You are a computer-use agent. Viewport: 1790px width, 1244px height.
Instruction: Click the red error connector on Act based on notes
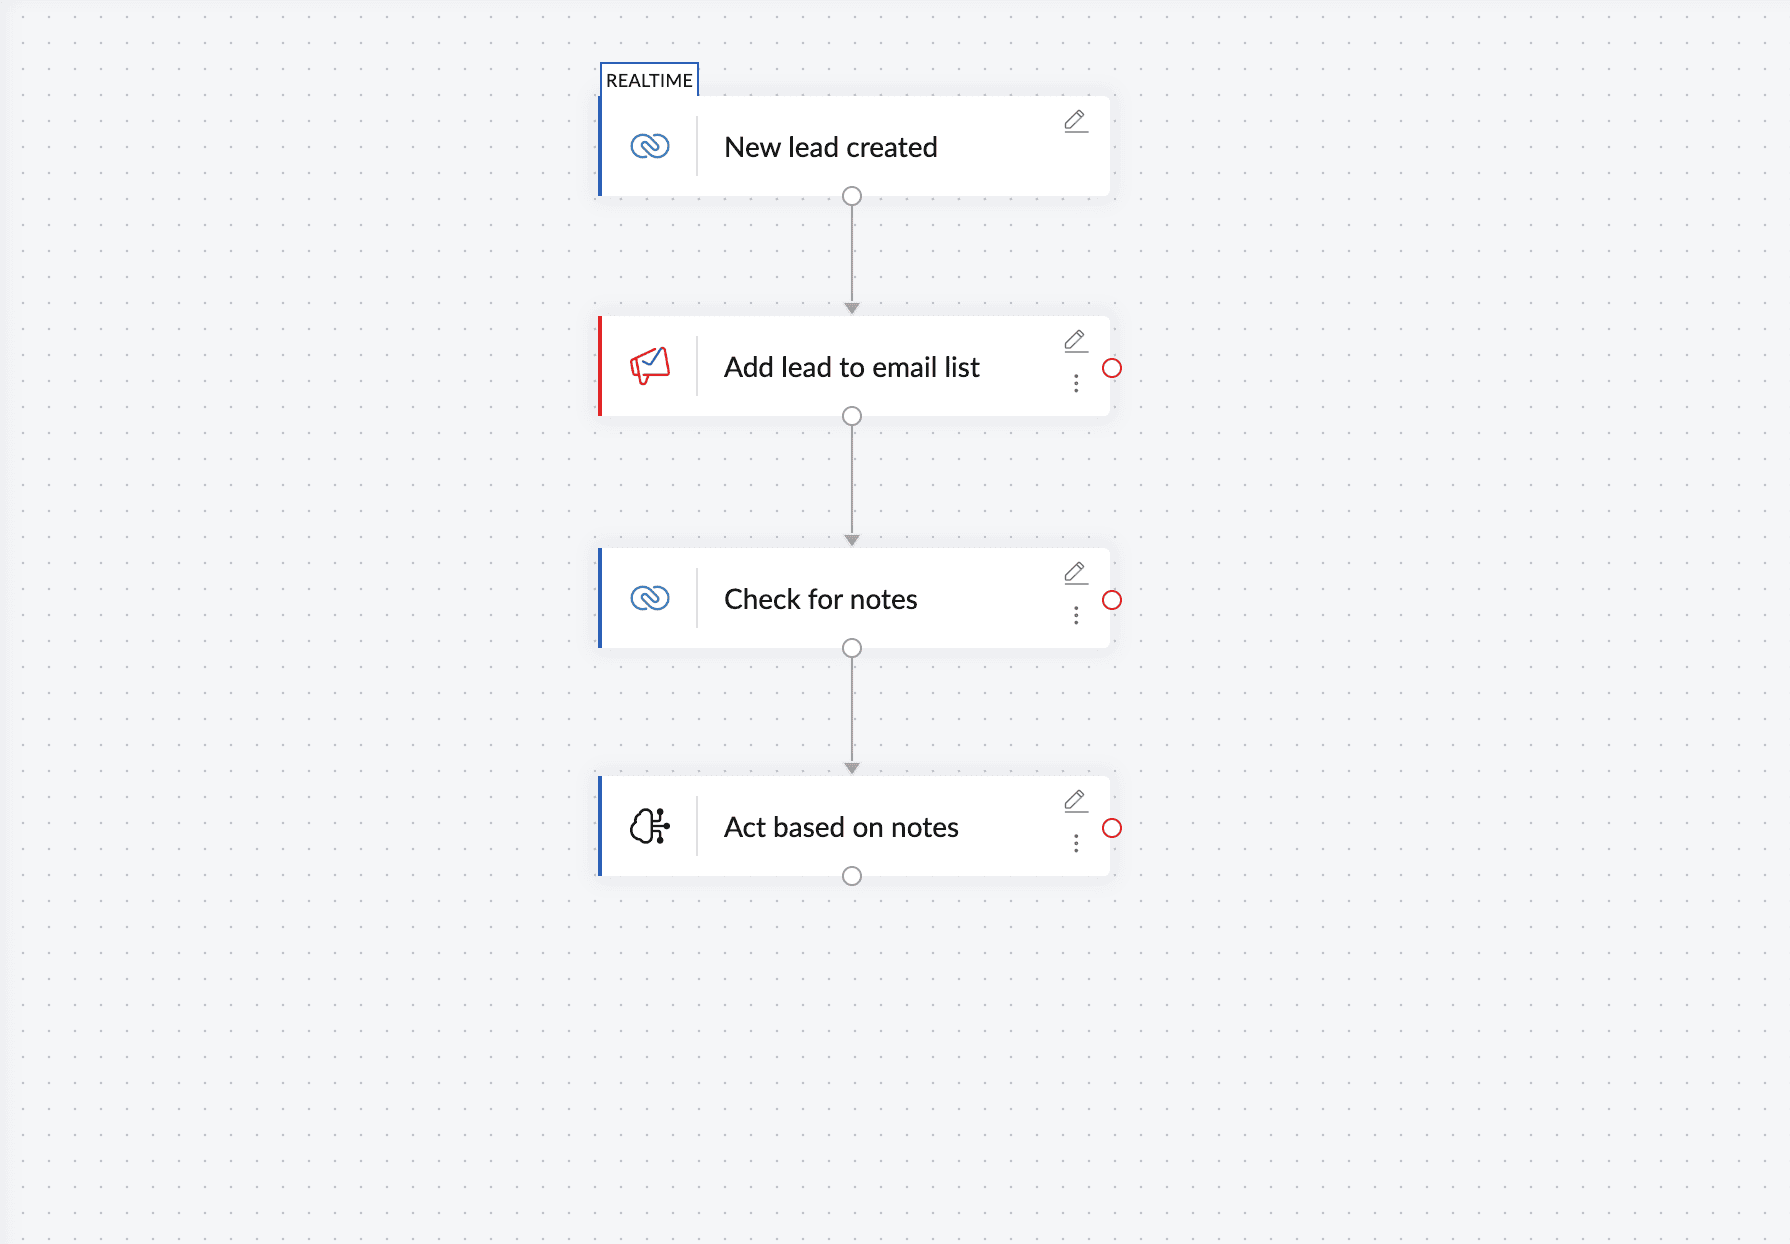(1112, 828)
